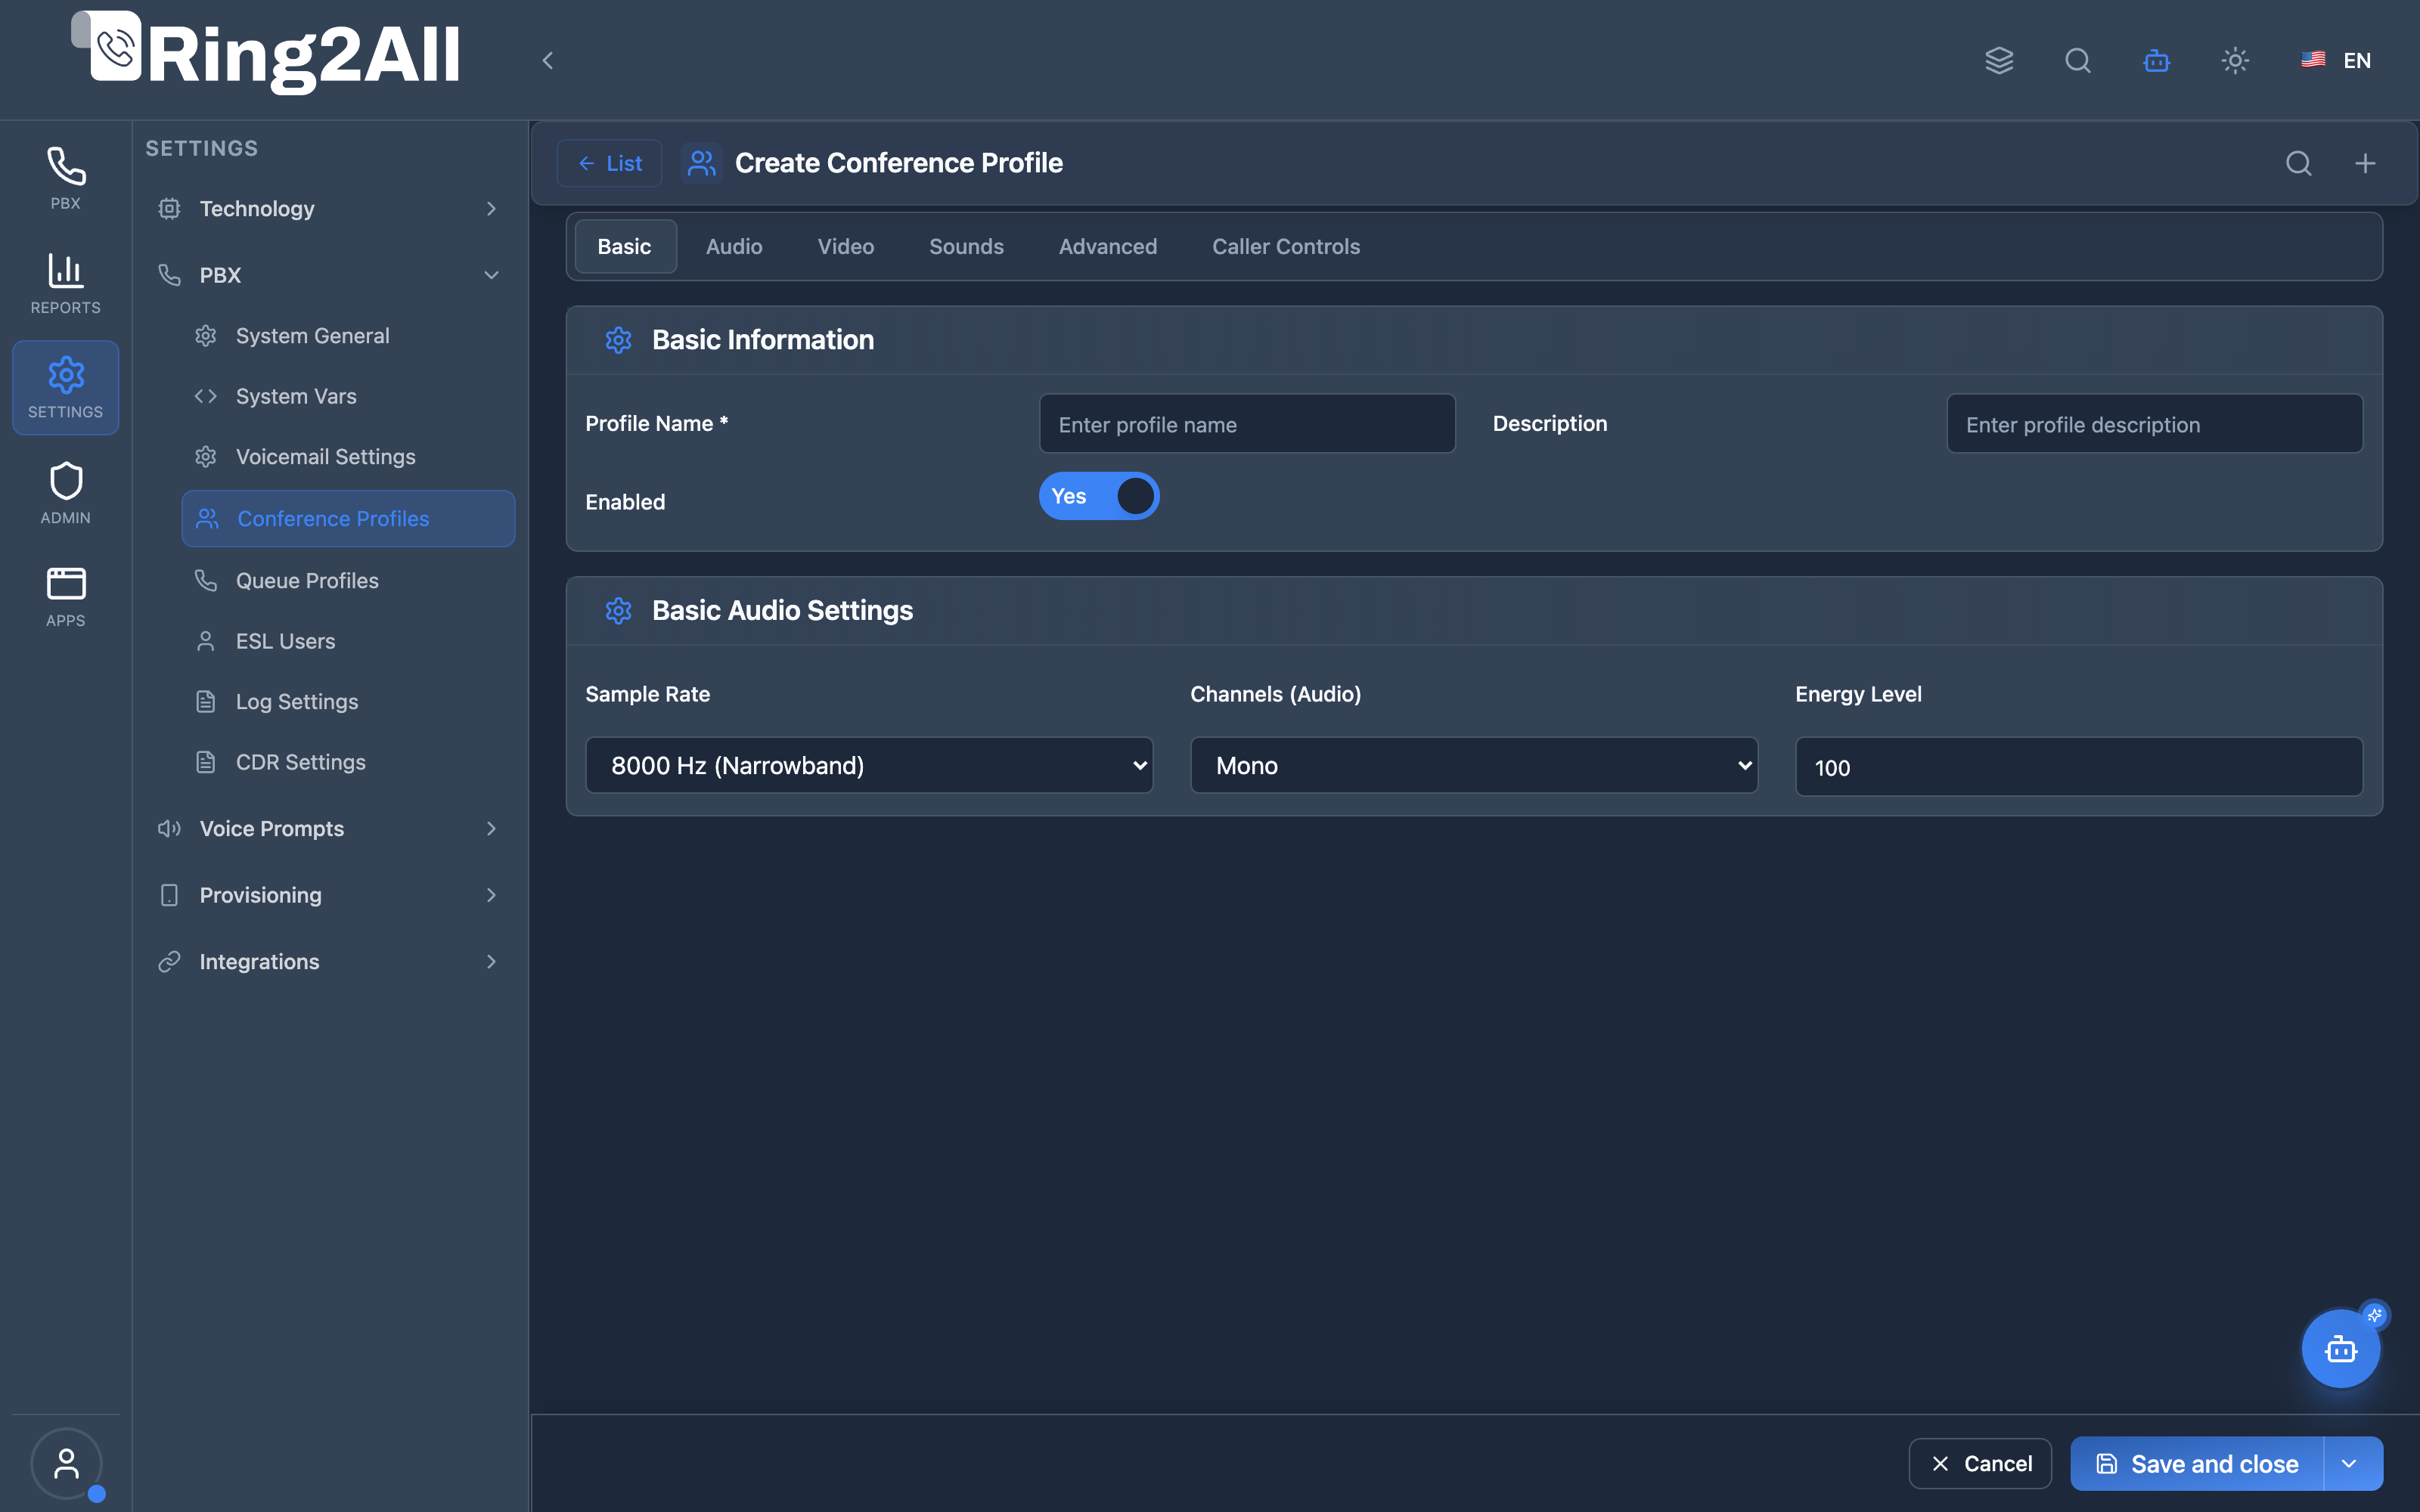The height and width of the screenshot is (1512, 2420).
Task: Open global search in top header
Action: tap(2078, 60)
